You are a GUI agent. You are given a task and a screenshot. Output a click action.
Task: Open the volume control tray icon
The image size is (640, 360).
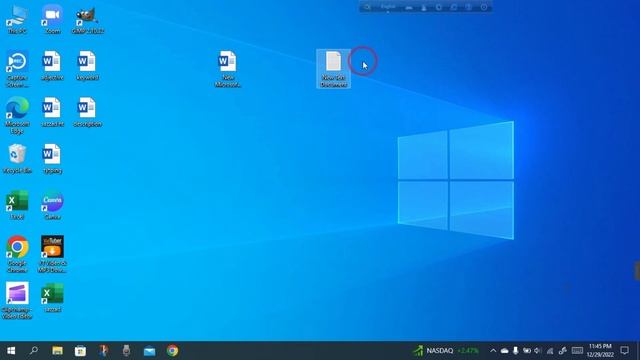click(x=538, y=351)
